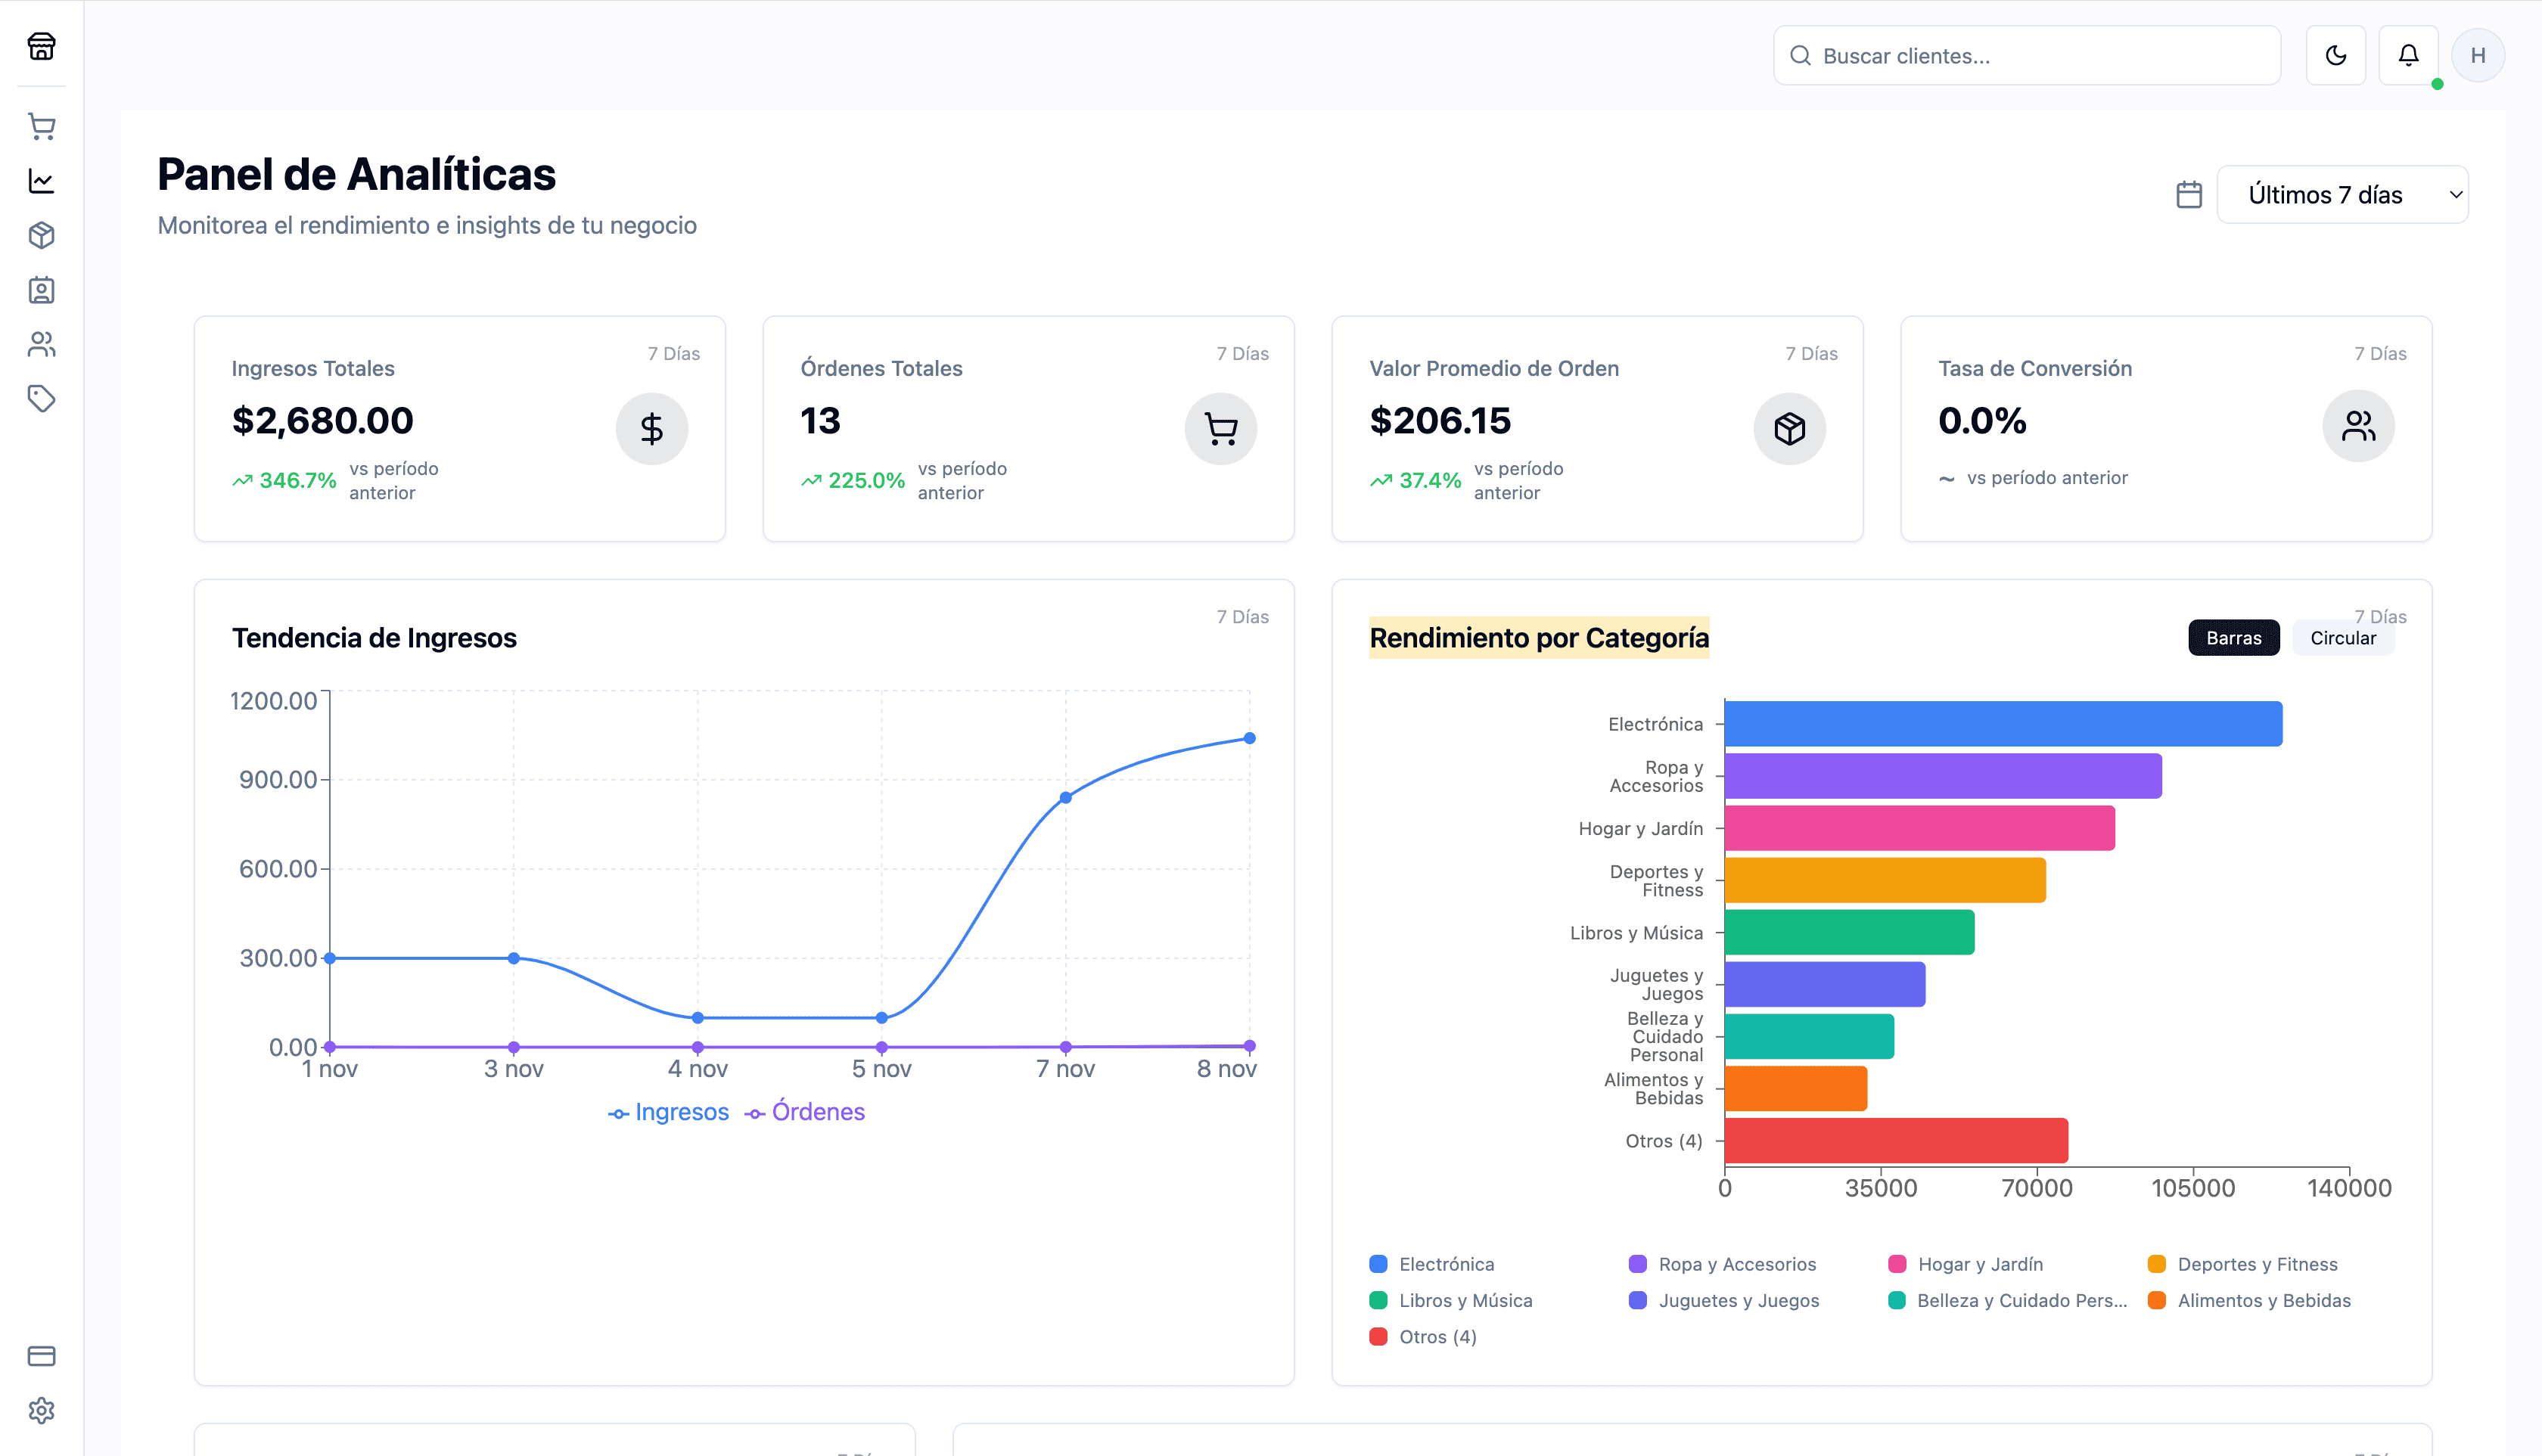Image resolution: width=2542 pixels, height=1456 pixels.
Task: Open the settings gear sidebar icon
Action: [41, 1410]
